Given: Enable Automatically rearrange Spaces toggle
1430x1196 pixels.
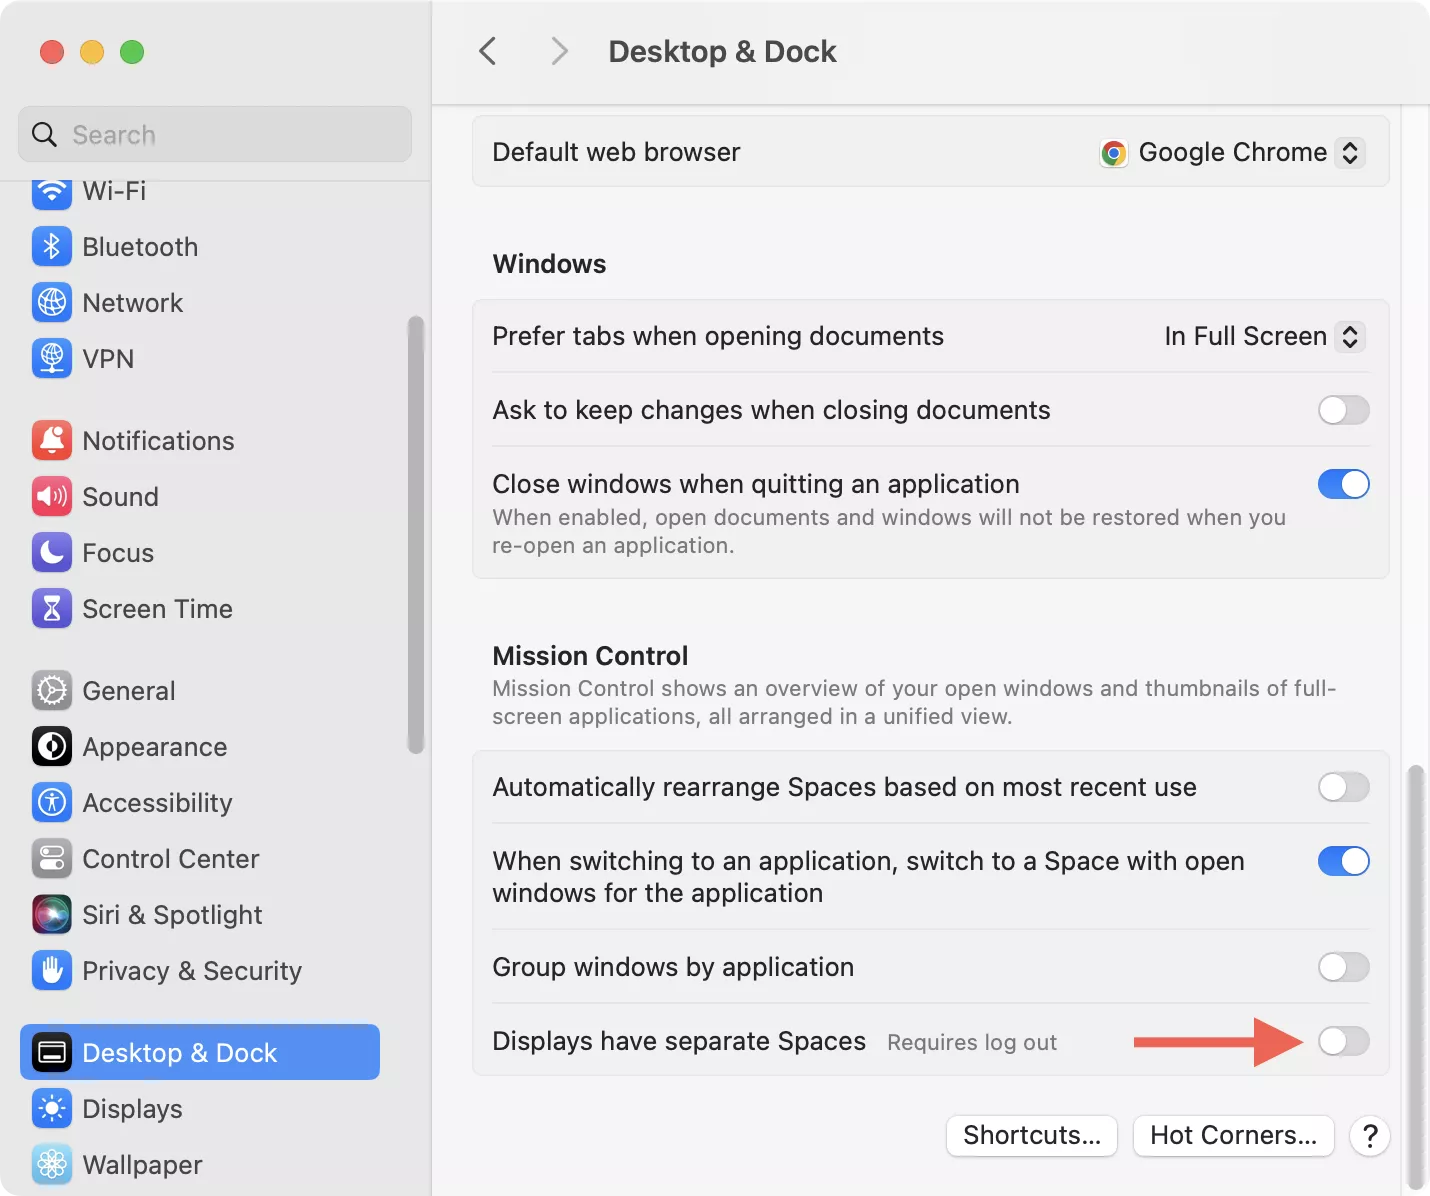Looking at the screenshot, I should 1343,787.
